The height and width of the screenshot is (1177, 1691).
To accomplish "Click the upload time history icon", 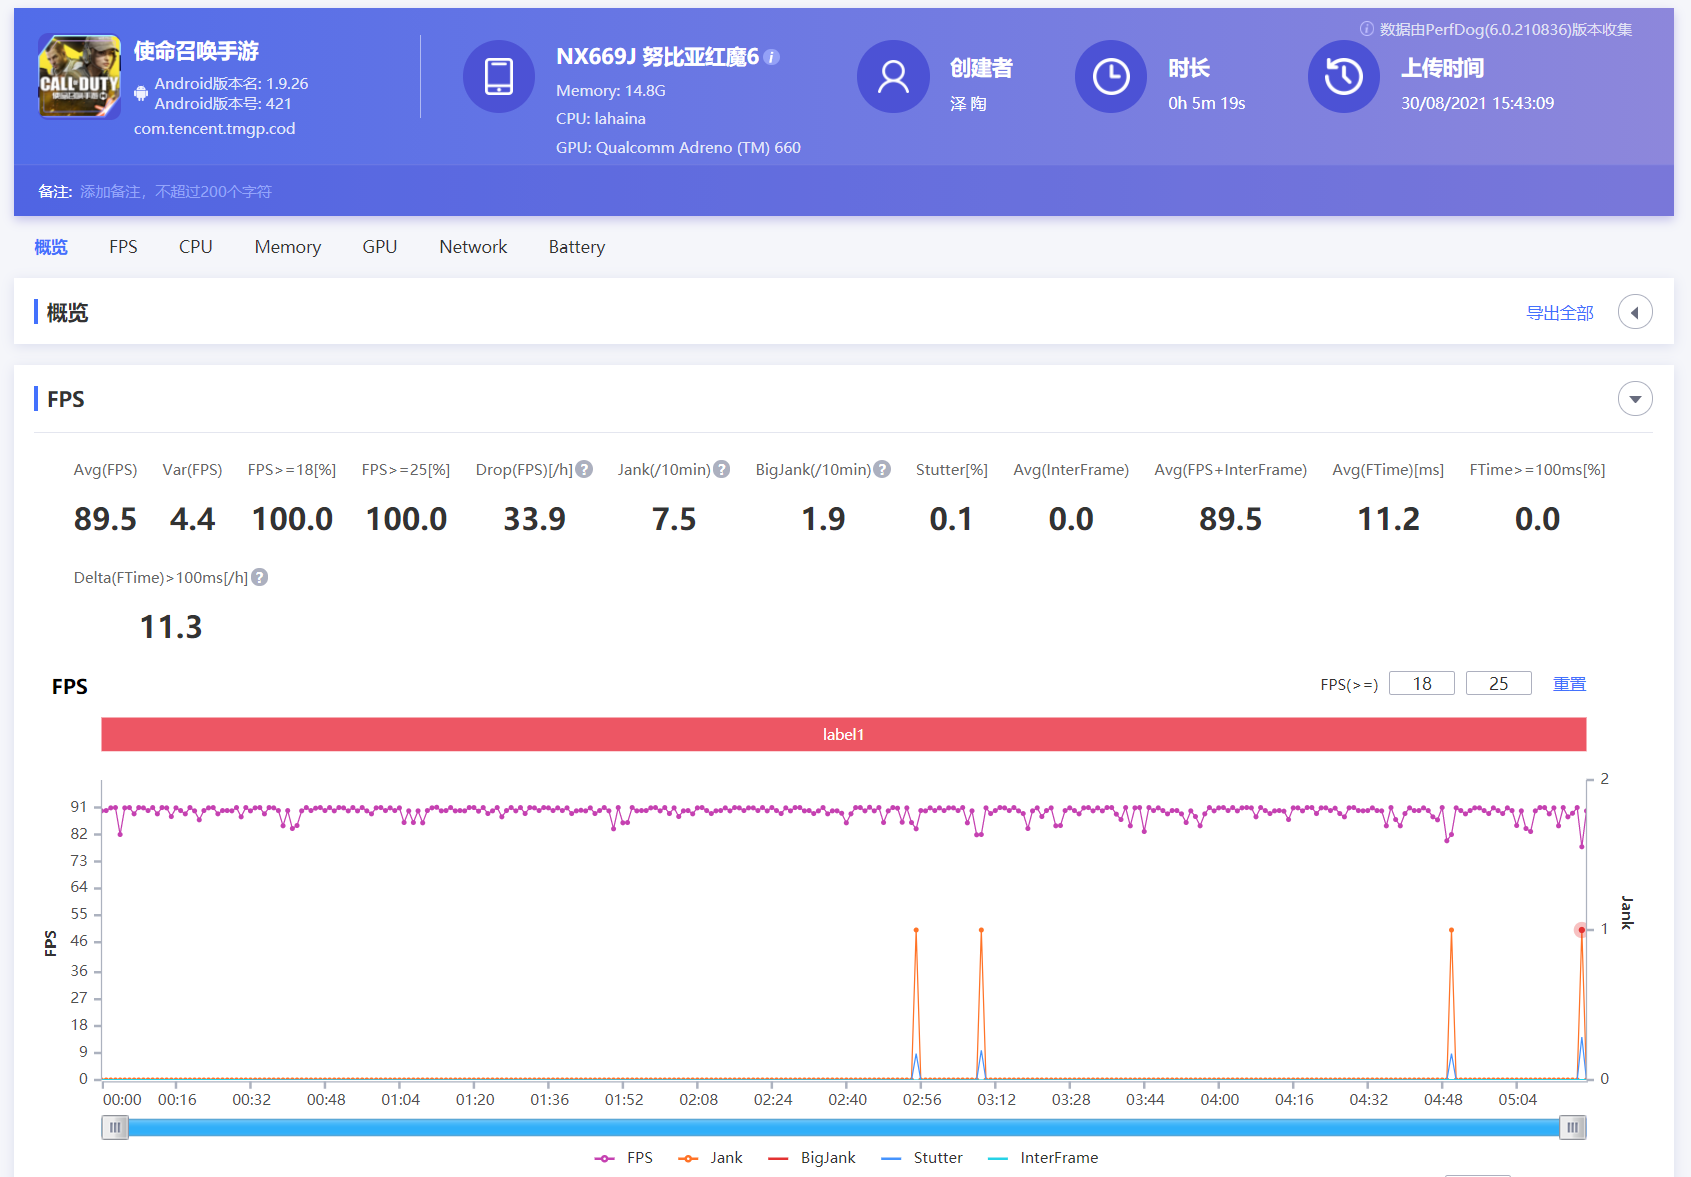I will pyautogui.click(x=1344, y=76).
